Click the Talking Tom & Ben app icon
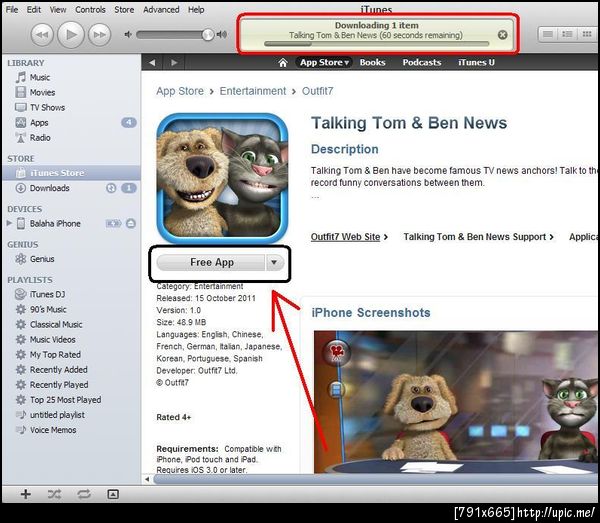The width and height of the screenshot is (600, 523). click(x=222, y=178)
